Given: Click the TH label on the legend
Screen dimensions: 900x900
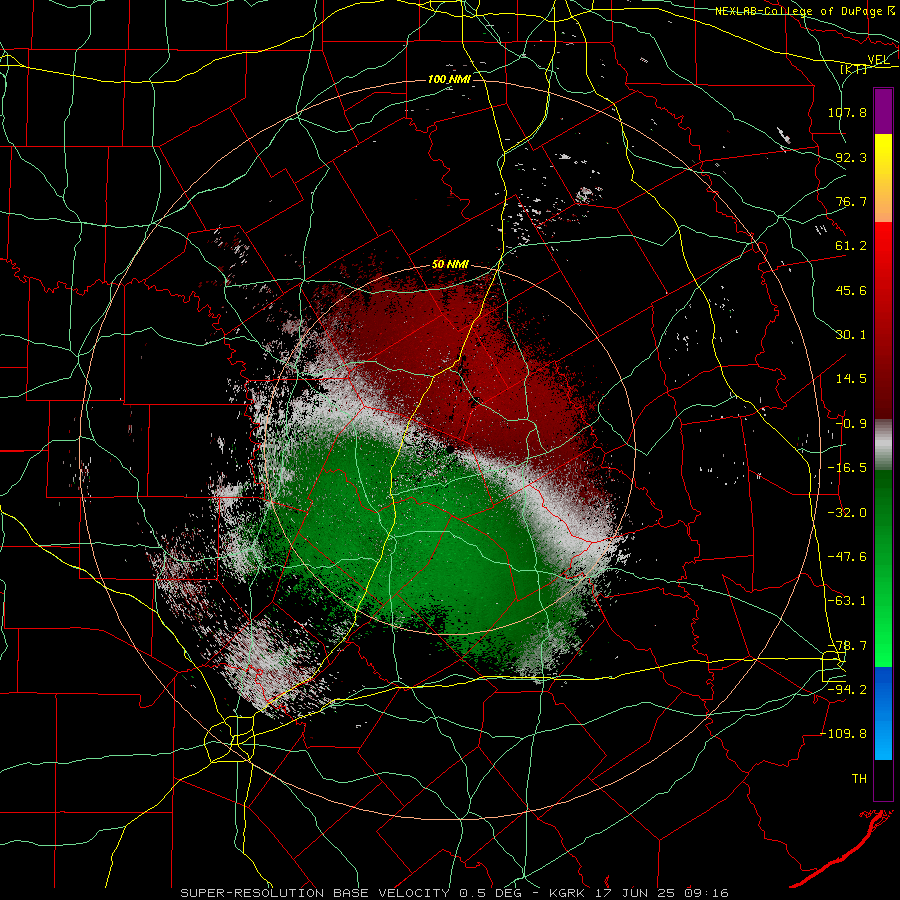Looking at the screenshot, I should click(x=859, y=779).
